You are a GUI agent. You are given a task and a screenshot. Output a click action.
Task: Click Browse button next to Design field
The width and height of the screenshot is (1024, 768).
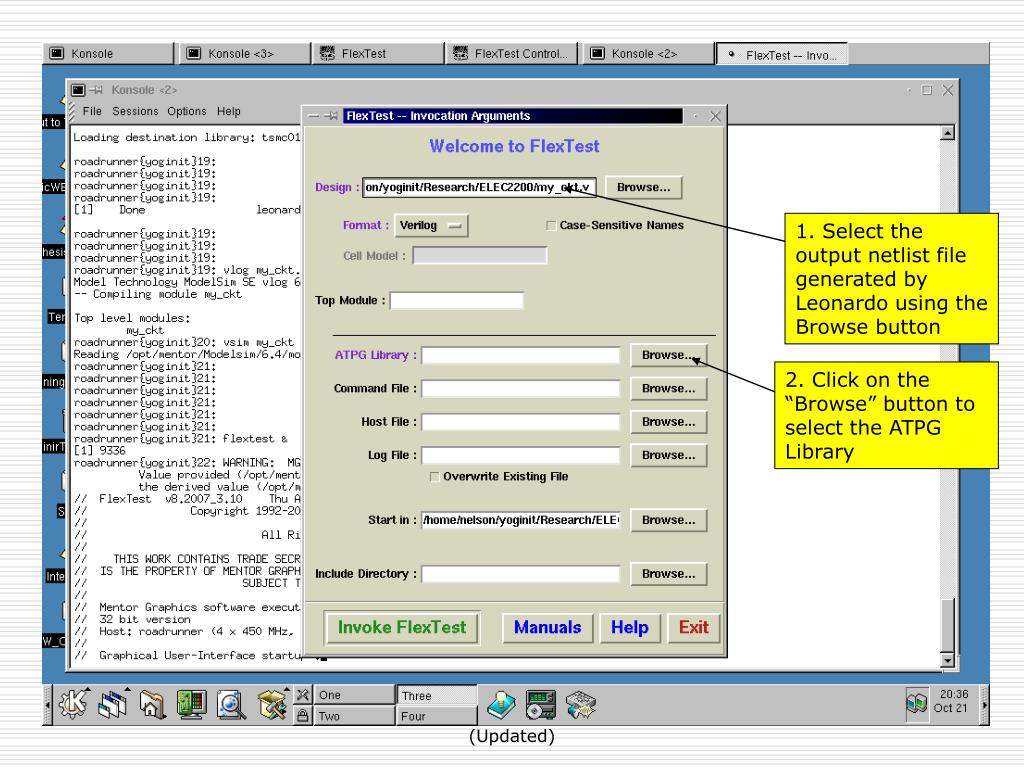point(644,187)
